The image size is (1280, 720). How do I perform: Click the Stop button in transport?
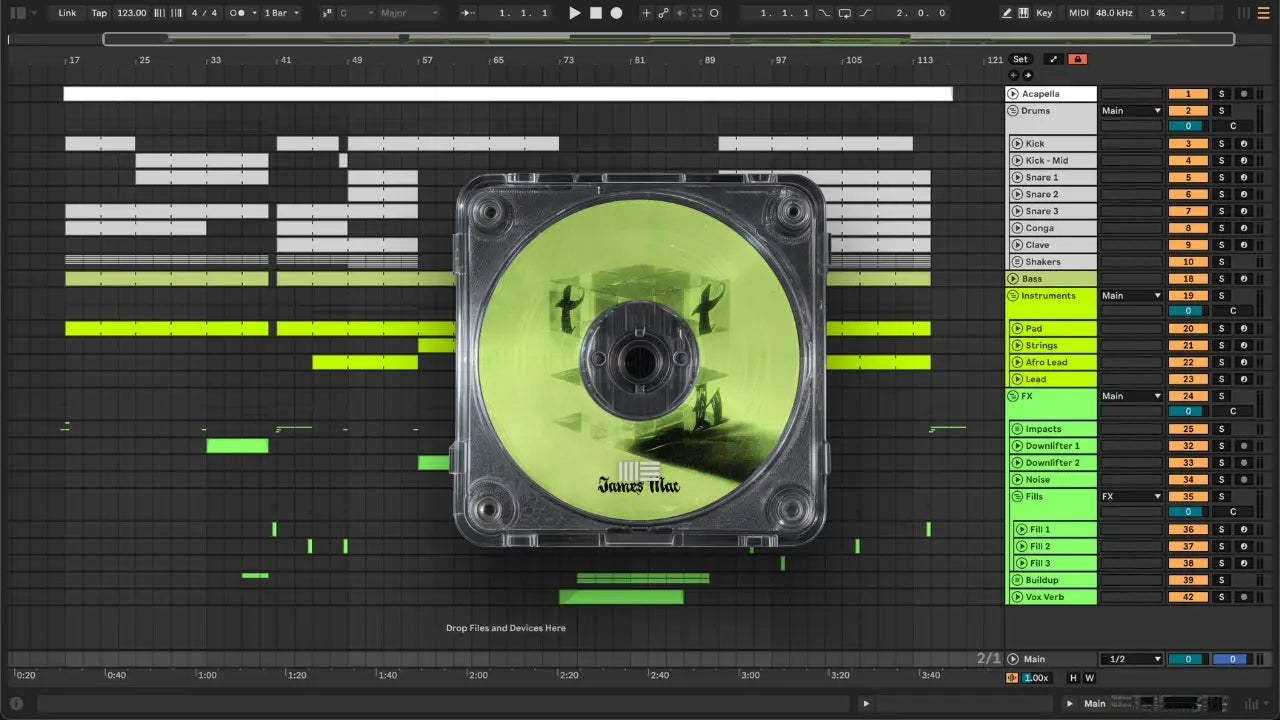tap(596, 13)
